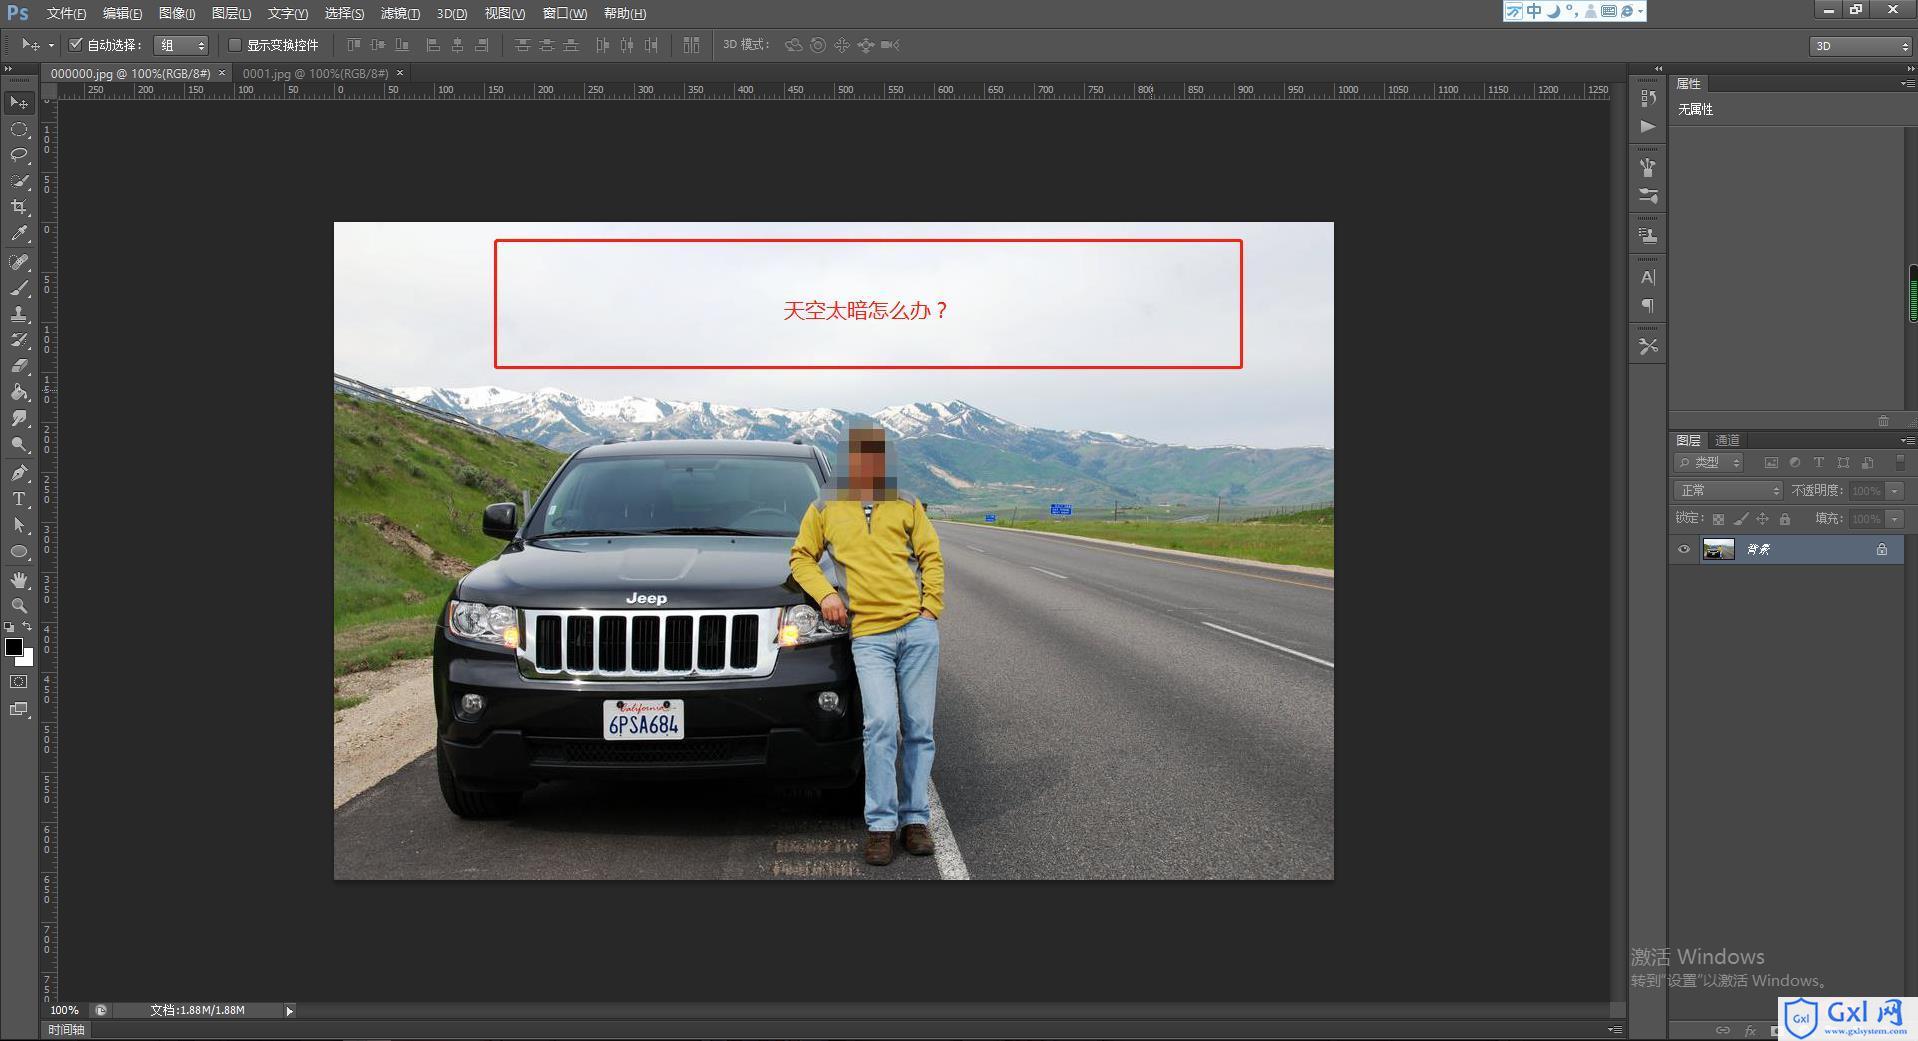Select the Zoom tool

(x=19, y=606)
